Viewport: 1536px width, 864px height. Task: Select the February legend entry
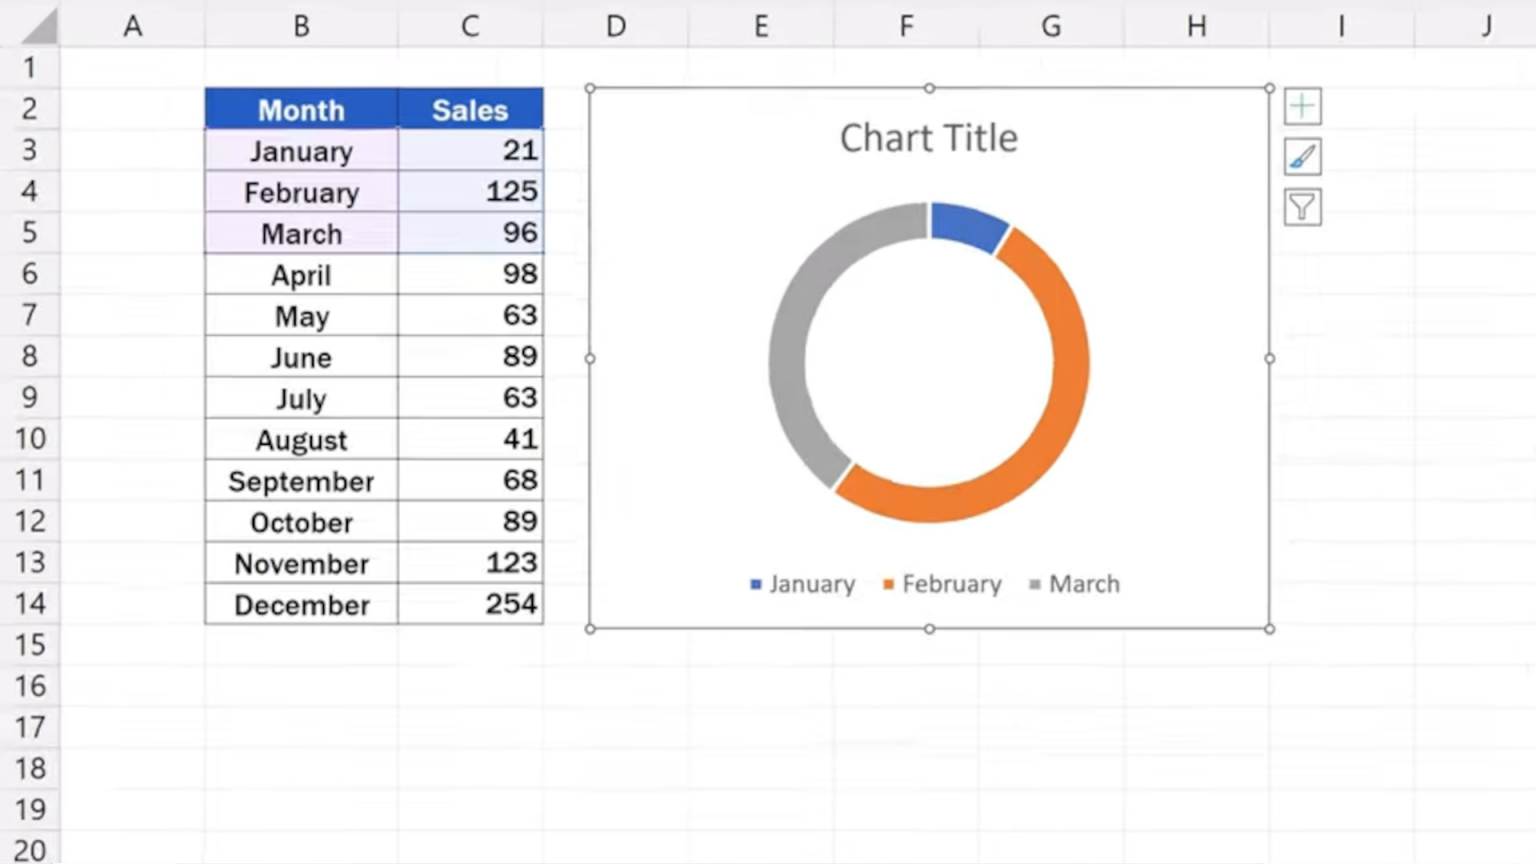click(x=951, y=584)
